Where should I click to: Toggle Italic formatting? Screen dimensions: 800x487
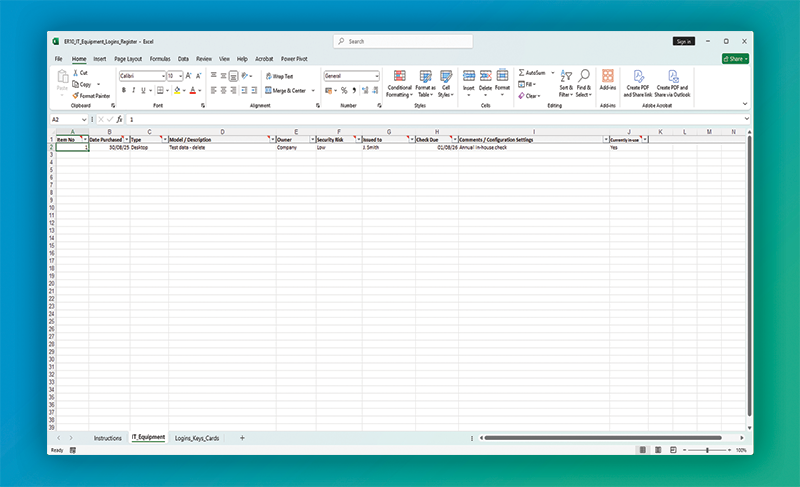(134, 90)
